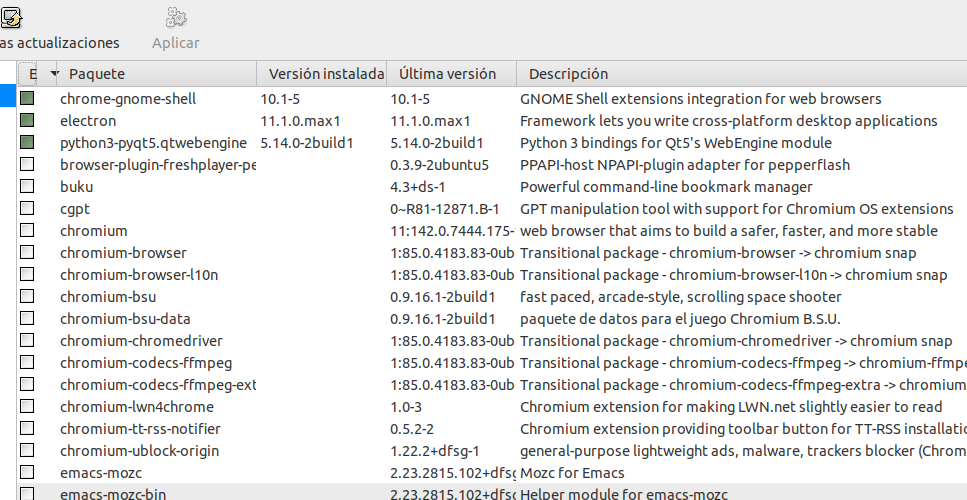Click the Aplicar gears icon
This screenshot has width=967, height=500.
[x=176, y=16]
